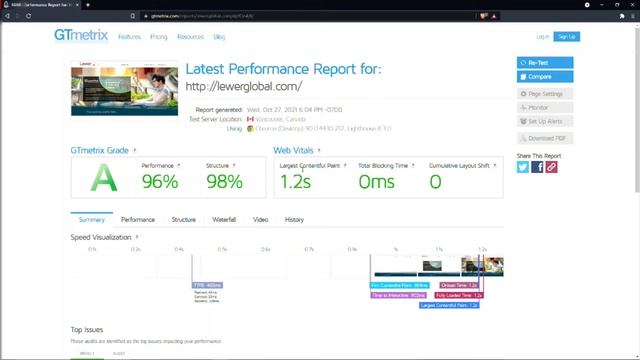
Task: Open Brave shields icon
Action: pyautogui.click(x=484, y=16)
